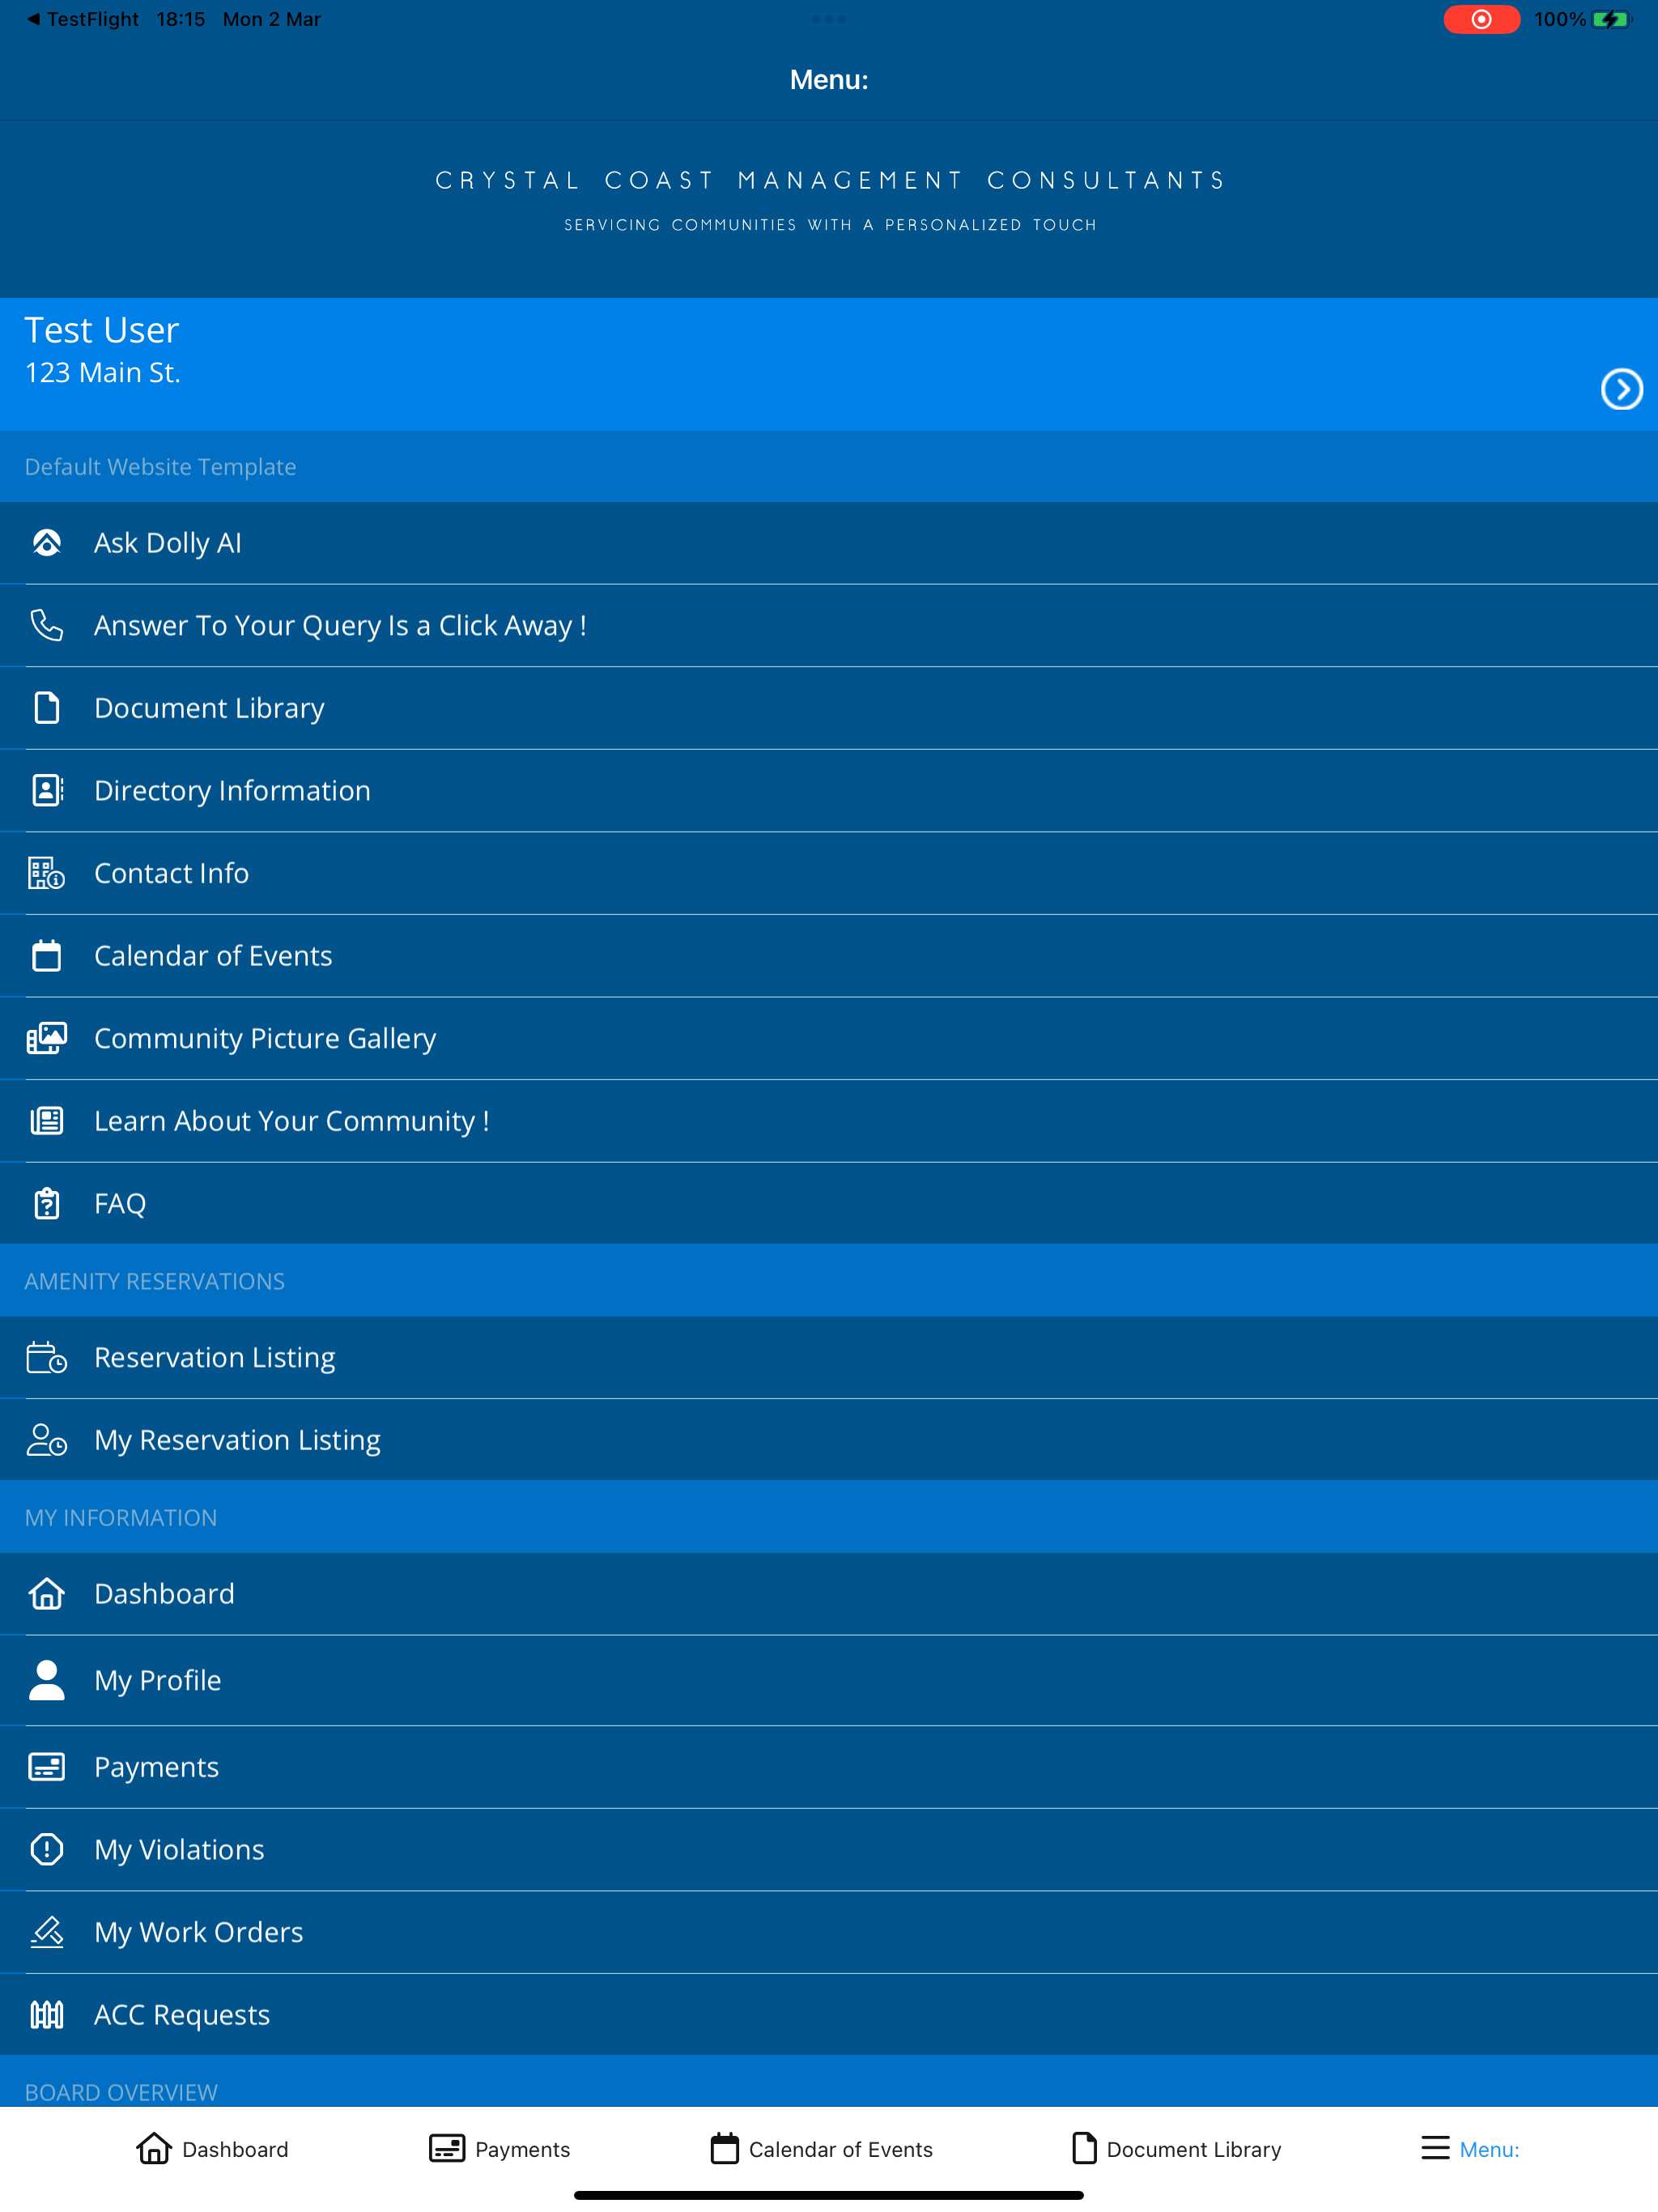Tap the Crystal Coast Management Consultants logo

click(x=829, y=200)
